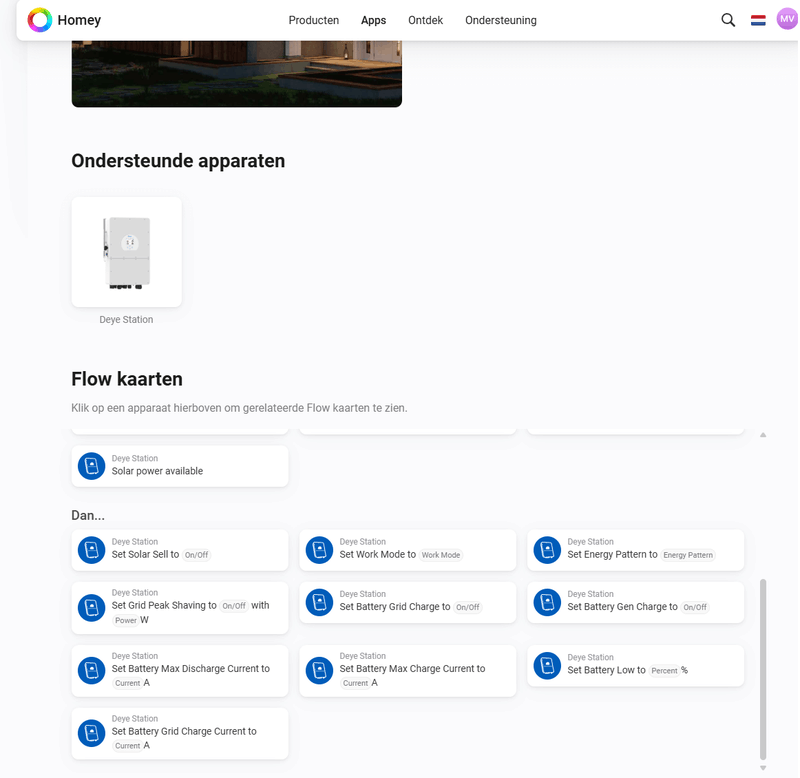Click On/Off tag in Set Battery Grid Charge

coord(467,607)
